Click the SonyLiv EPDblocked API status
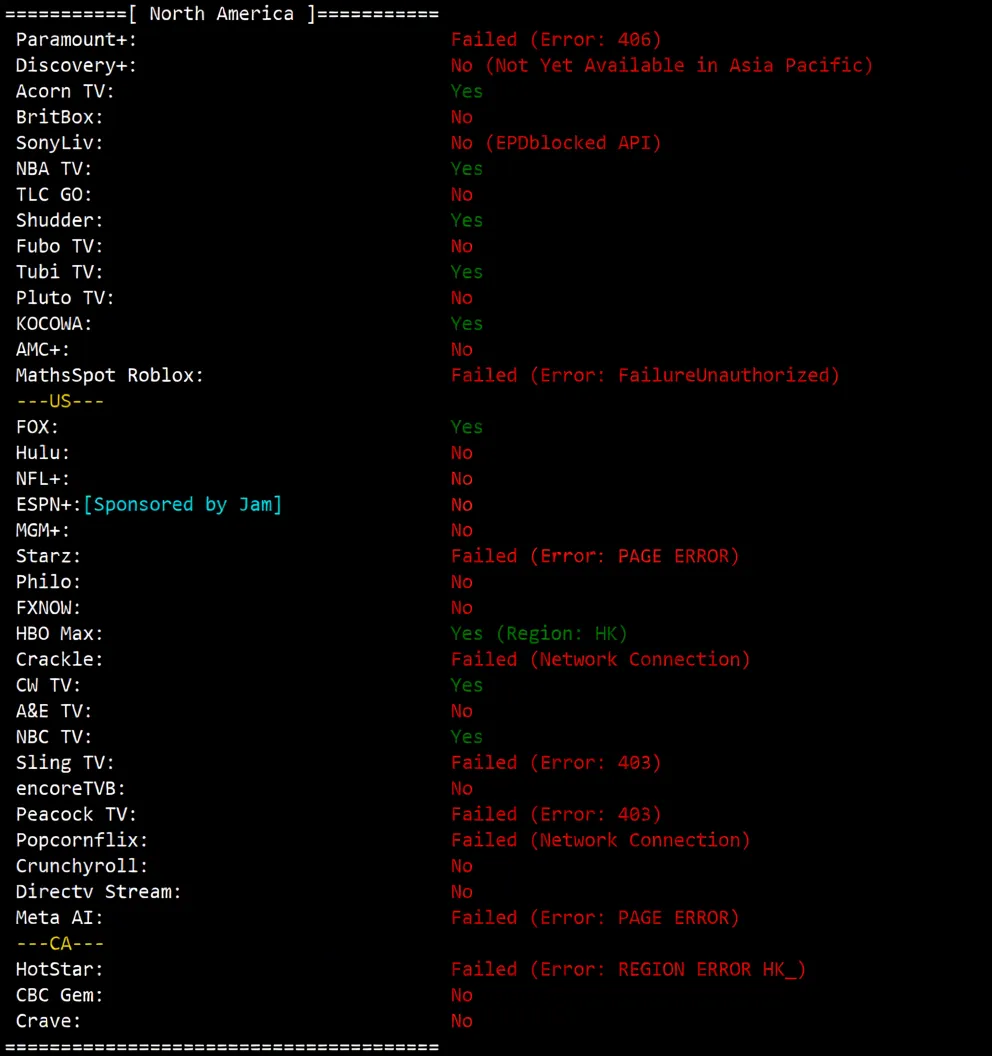 coord(556,143)
